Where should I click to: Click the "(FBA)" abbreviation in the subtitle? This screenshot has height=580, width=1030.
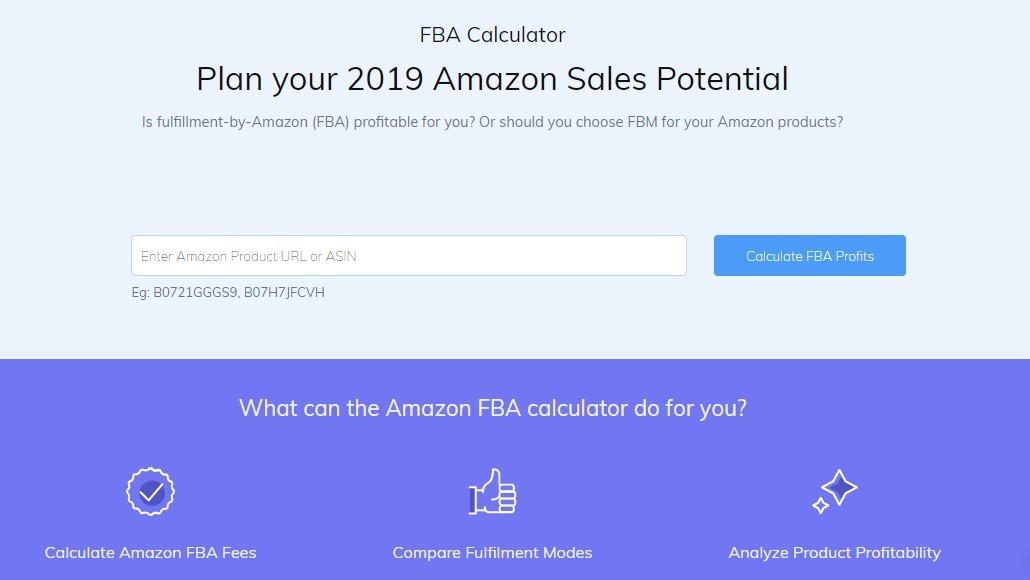click(330, 123)
